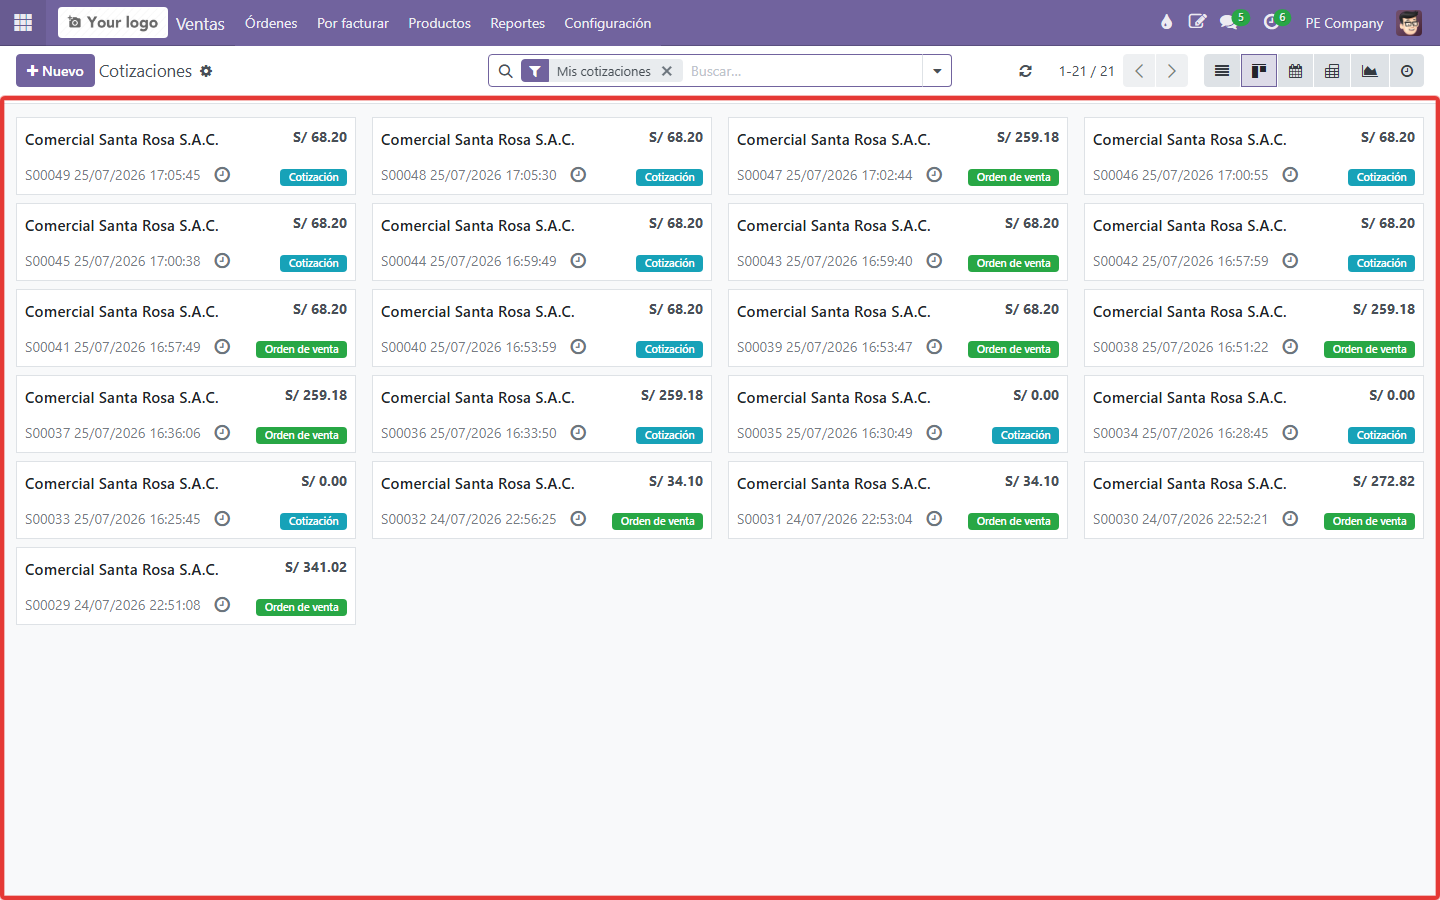Focus the Buscar search field
This screenshot has height=900, width=1440.
pyautogui.click(x=802, y=71)
